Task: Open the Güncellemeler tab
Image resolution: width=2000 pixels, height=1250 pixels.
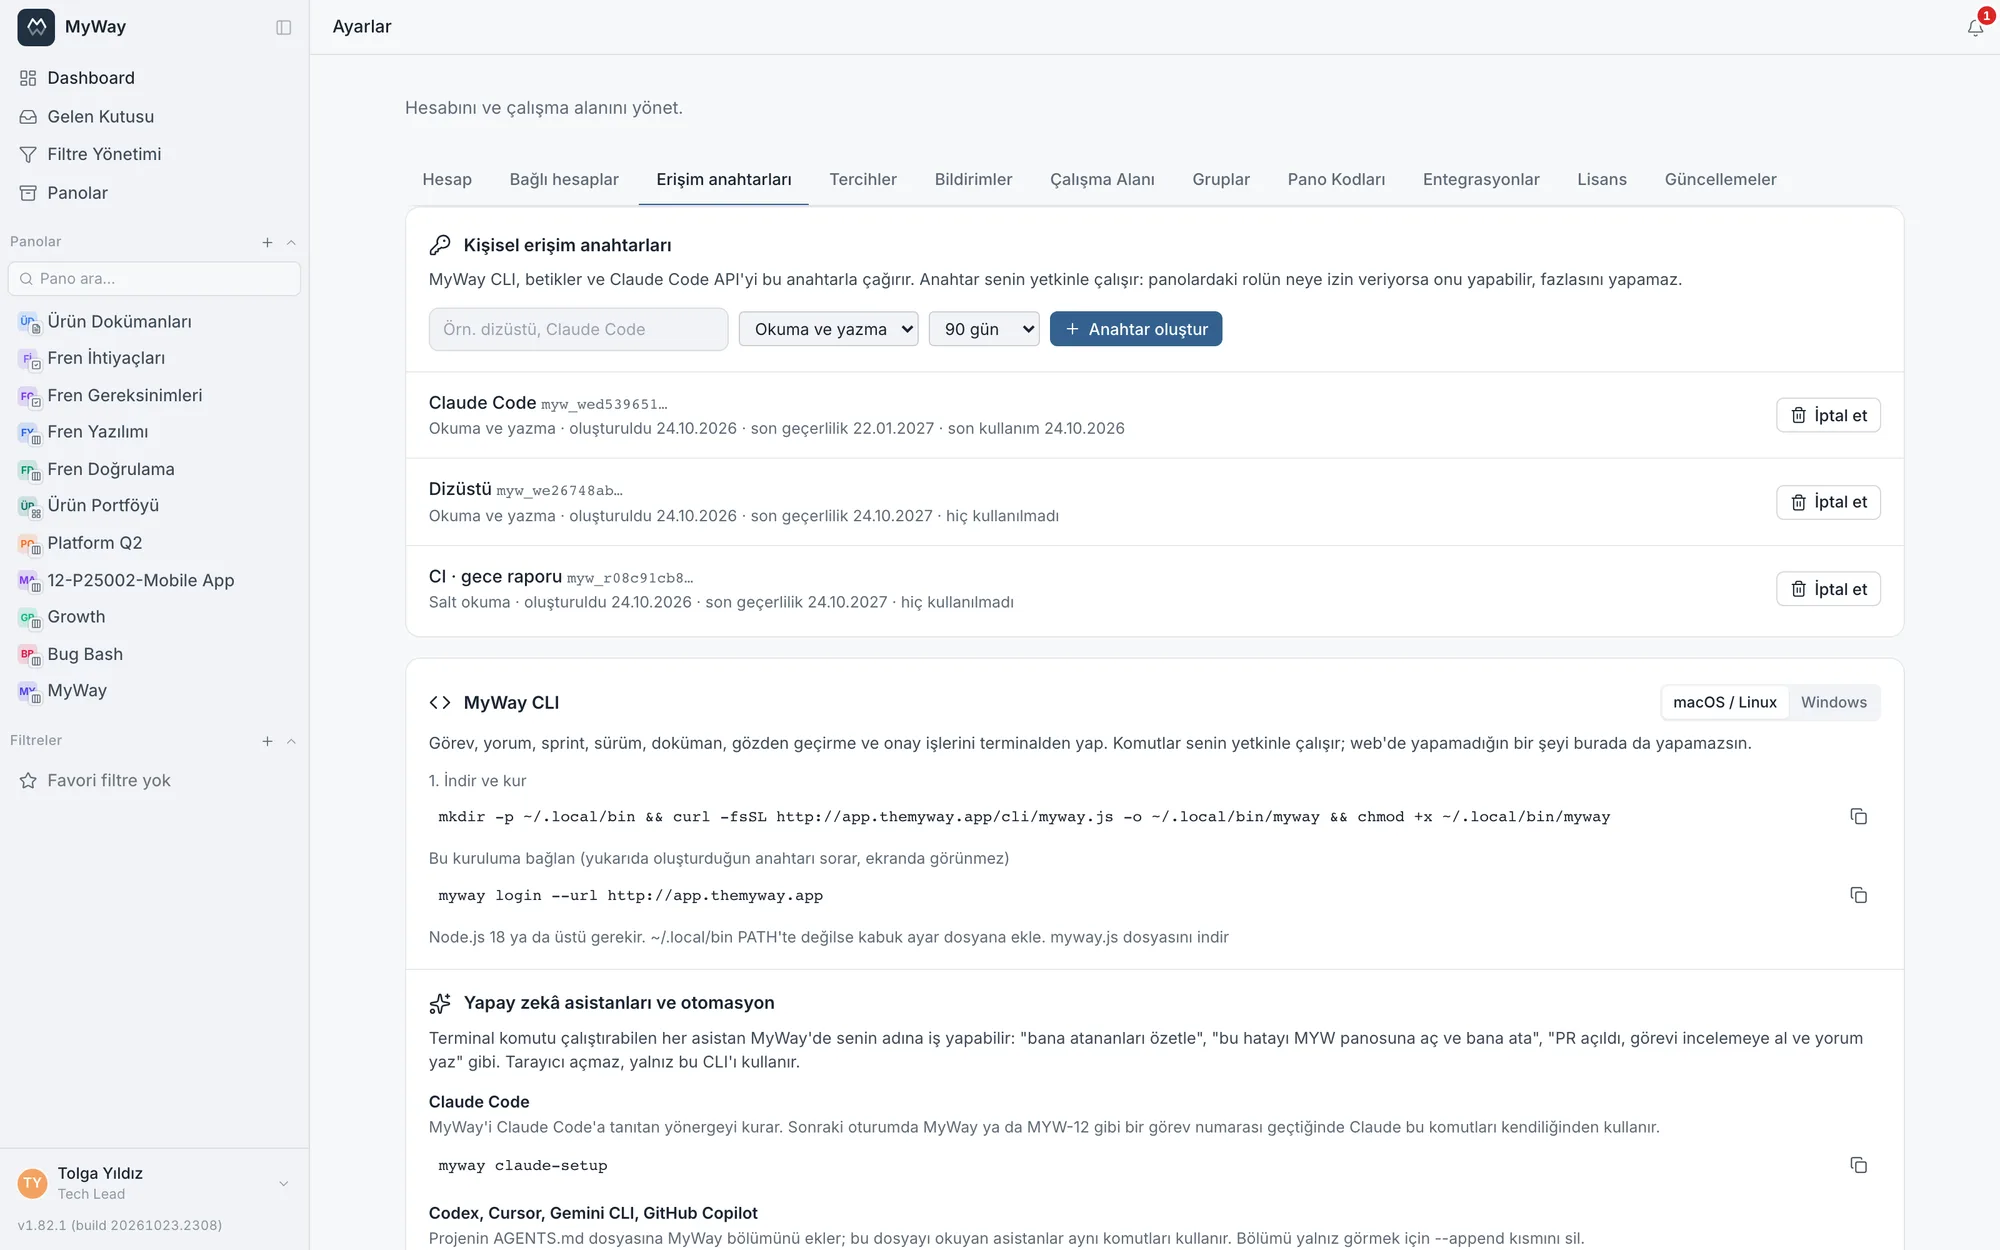Action: (1720, 179)
